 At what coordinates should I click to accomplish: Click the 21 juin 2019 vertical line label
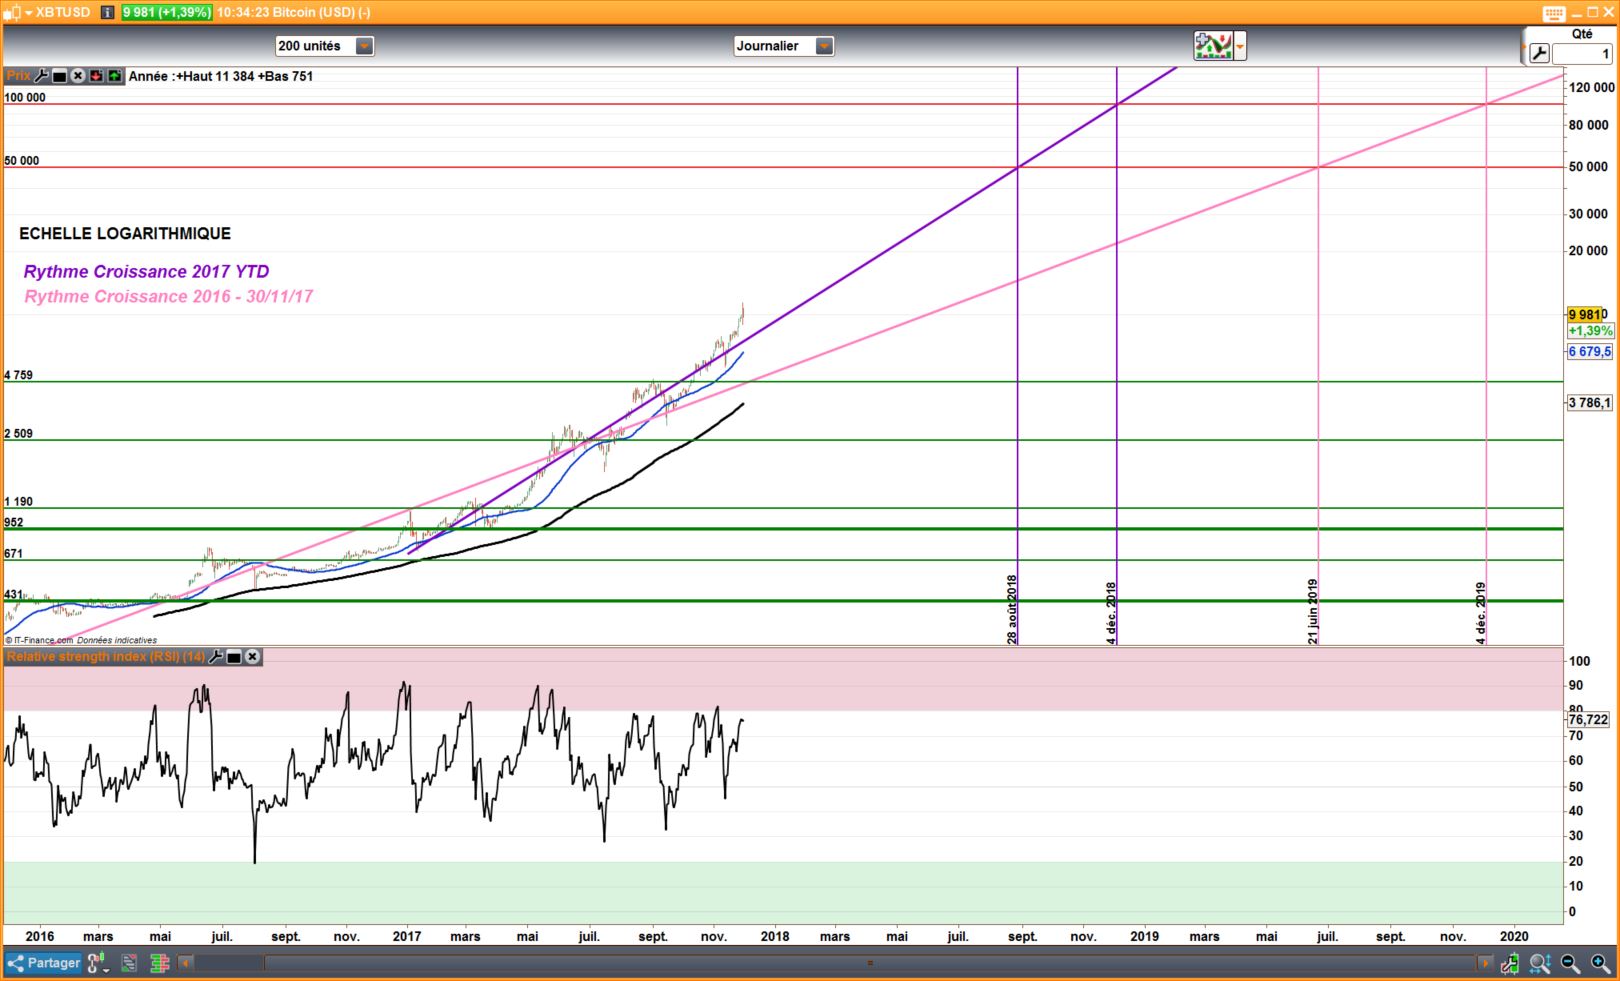[1313, 610]
